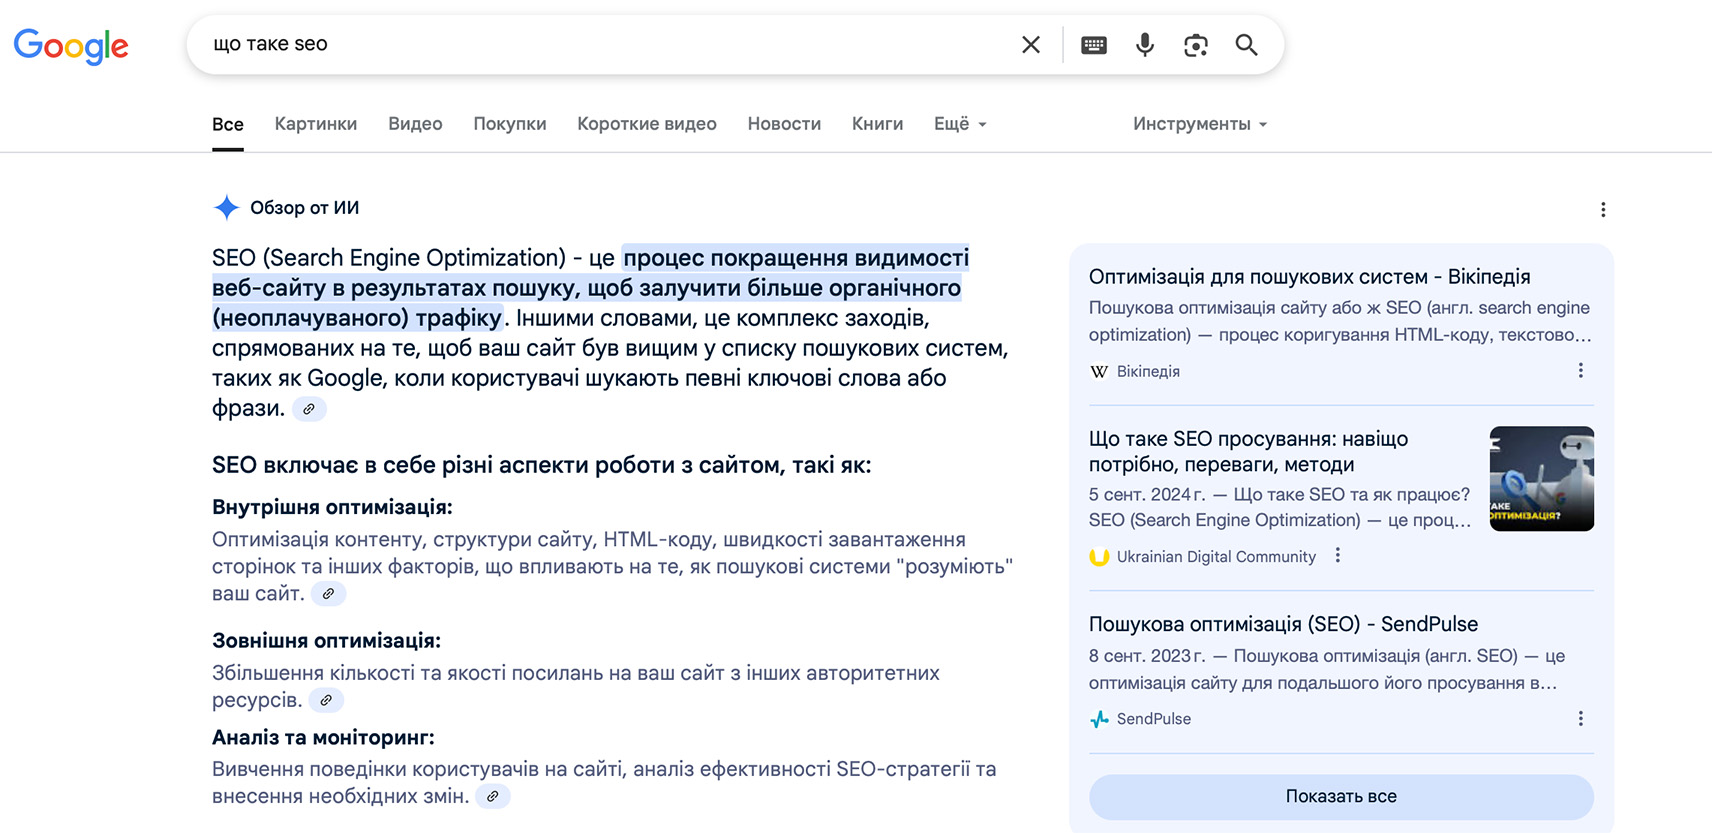Click the Wikipedia W favicon

1099,371
